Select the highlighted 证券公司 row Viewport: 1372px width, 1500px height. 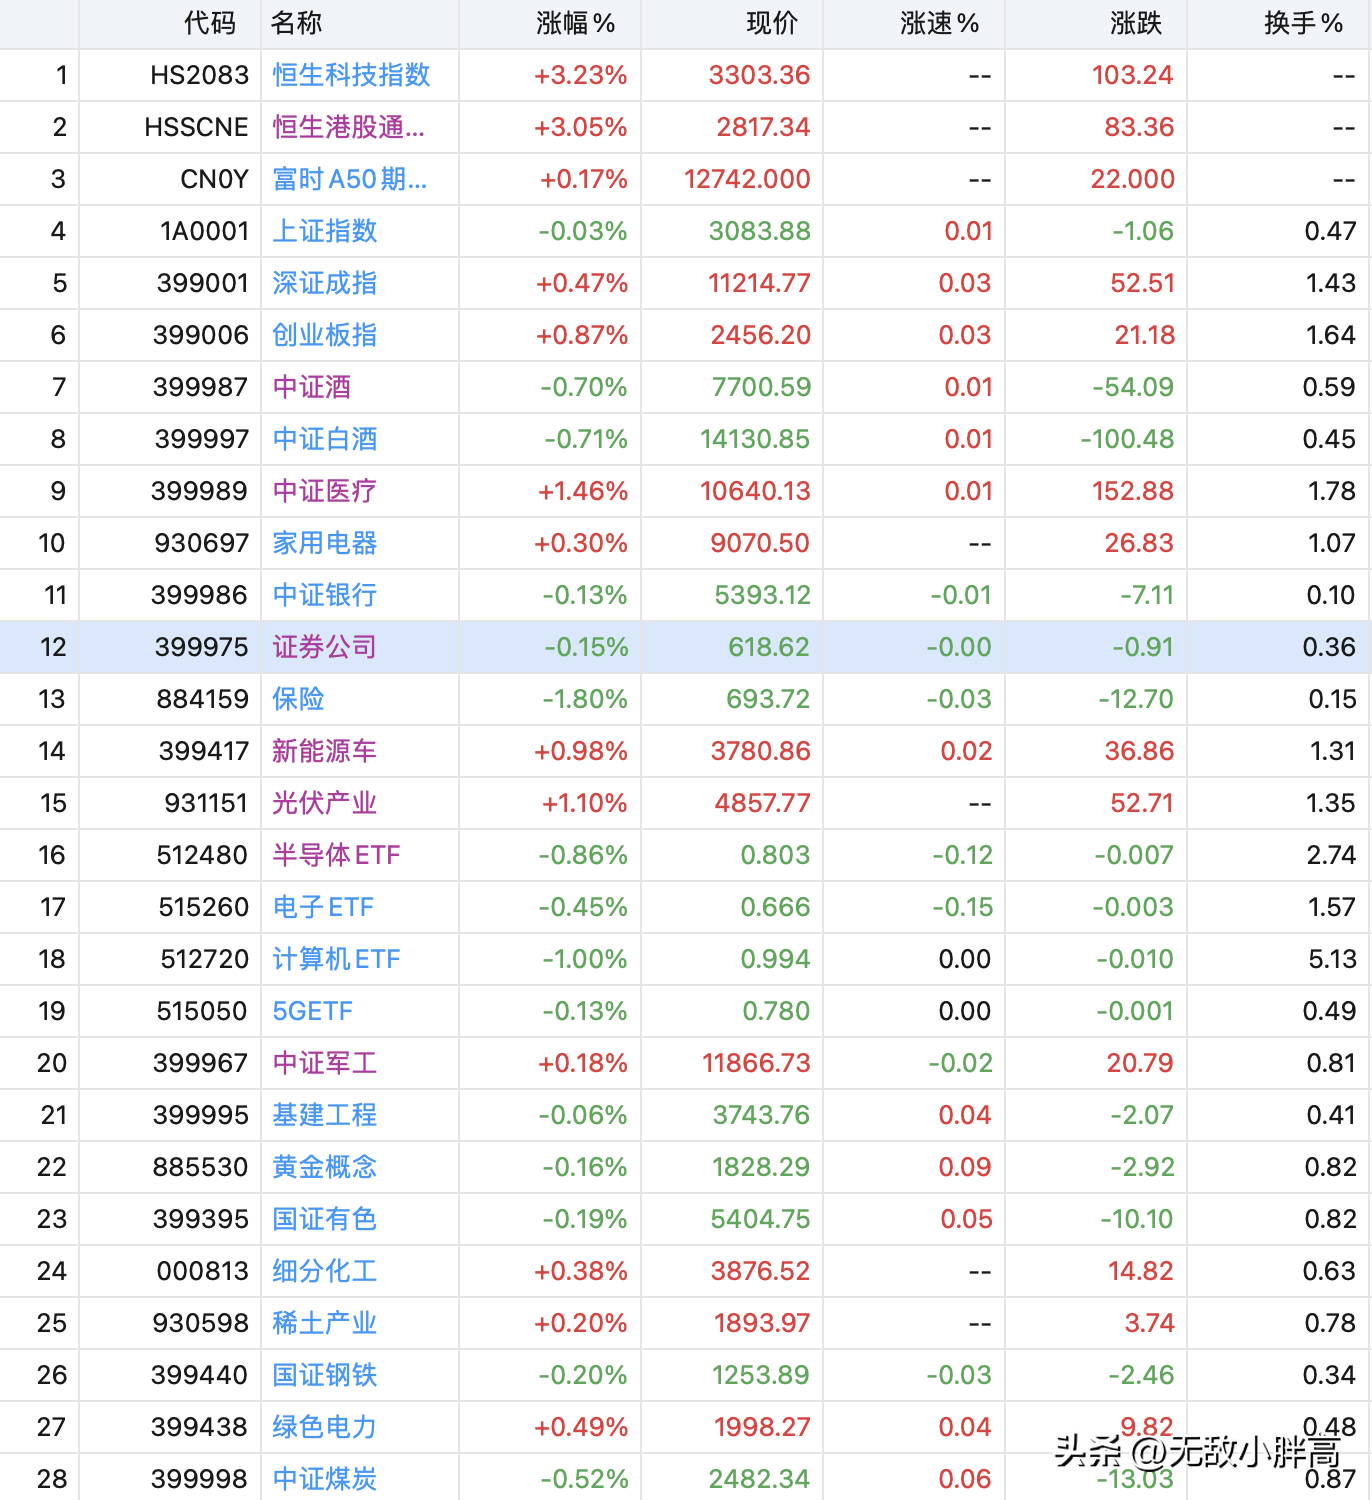[686, 647]
